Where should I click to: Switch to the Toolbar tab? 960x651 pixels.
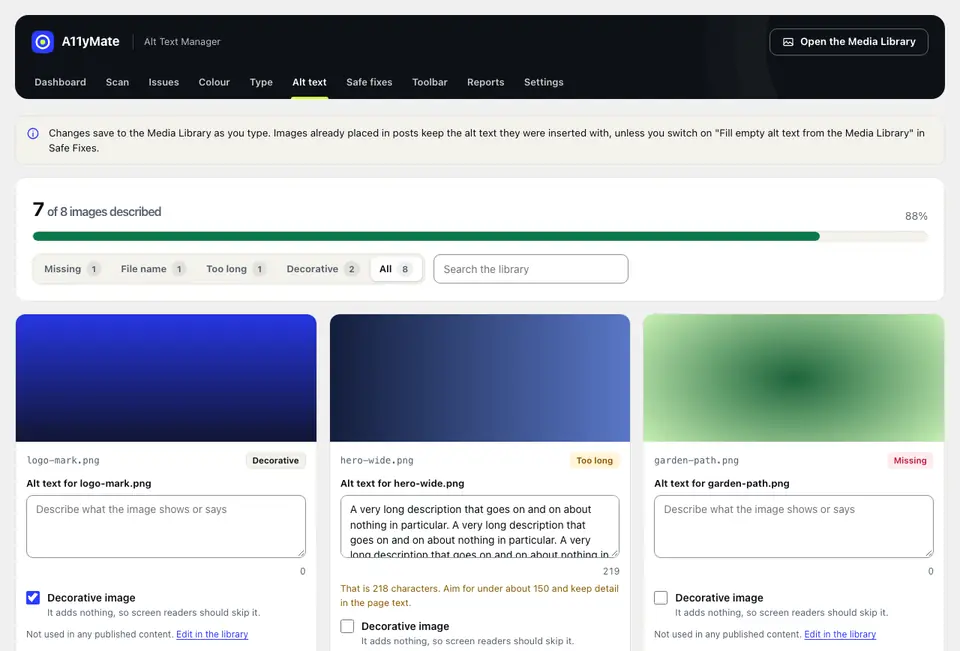[x=430, y=82]
